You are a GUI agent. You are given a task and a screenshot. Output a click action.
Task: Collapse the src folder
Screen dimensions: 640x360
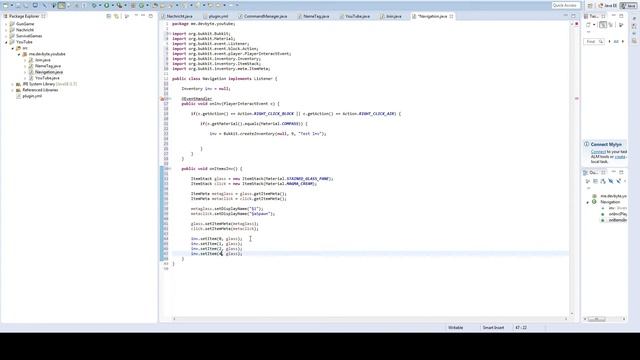coord(13,48)
